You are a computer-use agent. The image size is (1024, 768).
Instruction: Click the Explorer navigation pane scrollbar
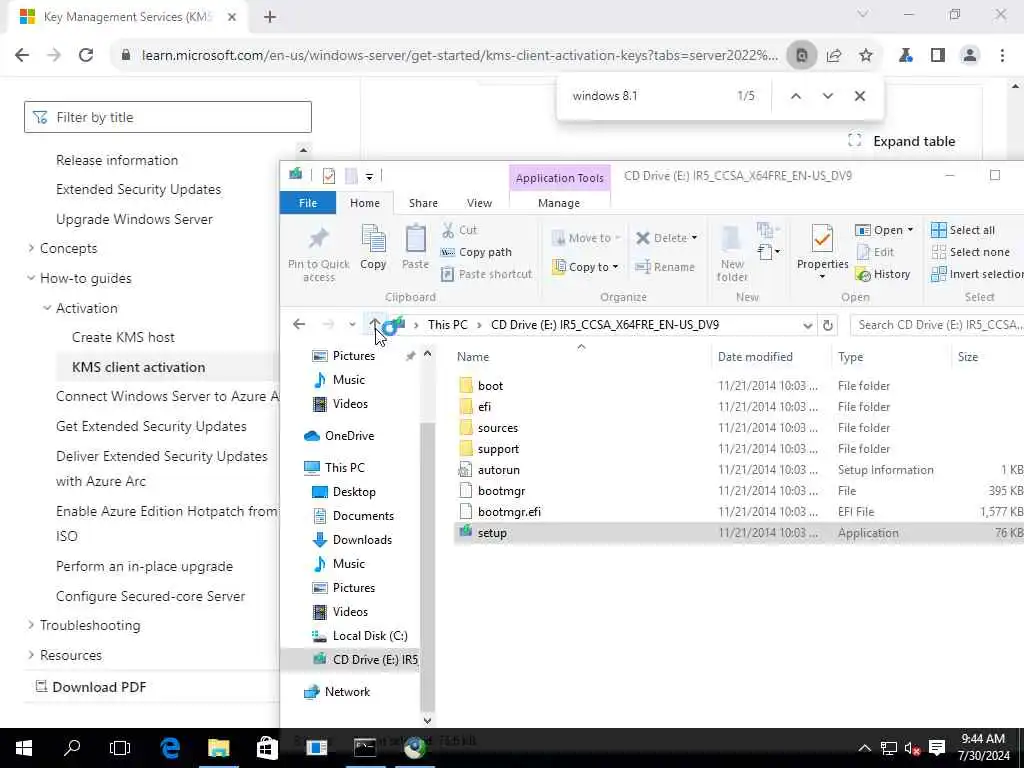pyautogui.click(x=427, y=566)
